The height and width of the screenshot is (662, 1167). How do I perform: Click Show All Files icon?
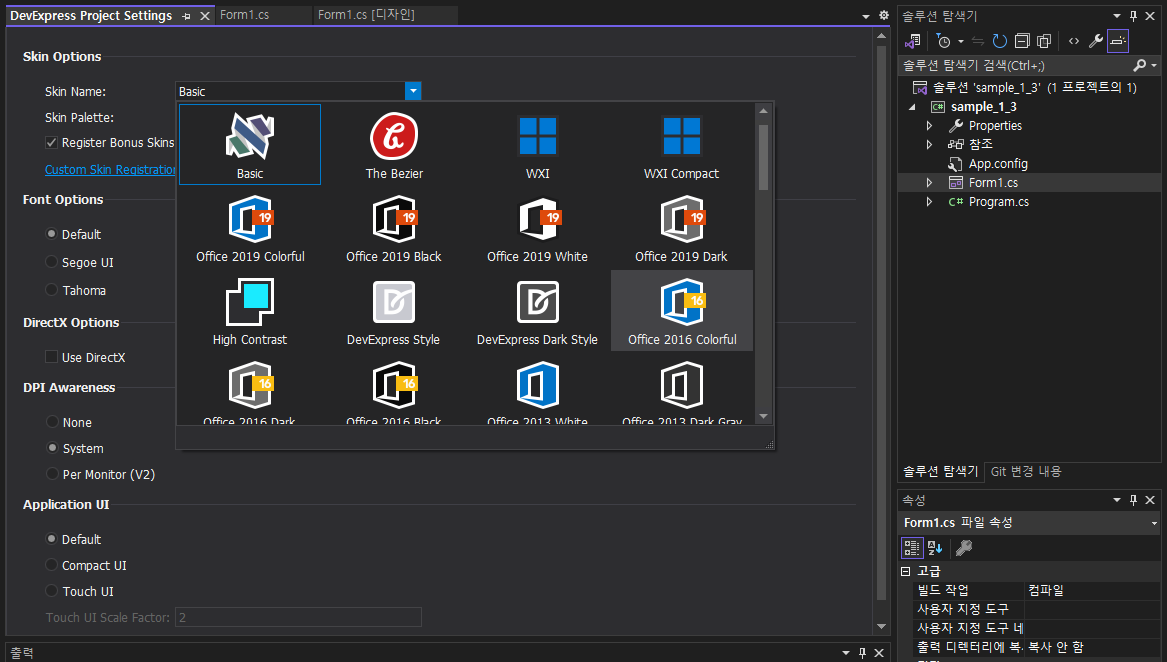pos(1044,41)
